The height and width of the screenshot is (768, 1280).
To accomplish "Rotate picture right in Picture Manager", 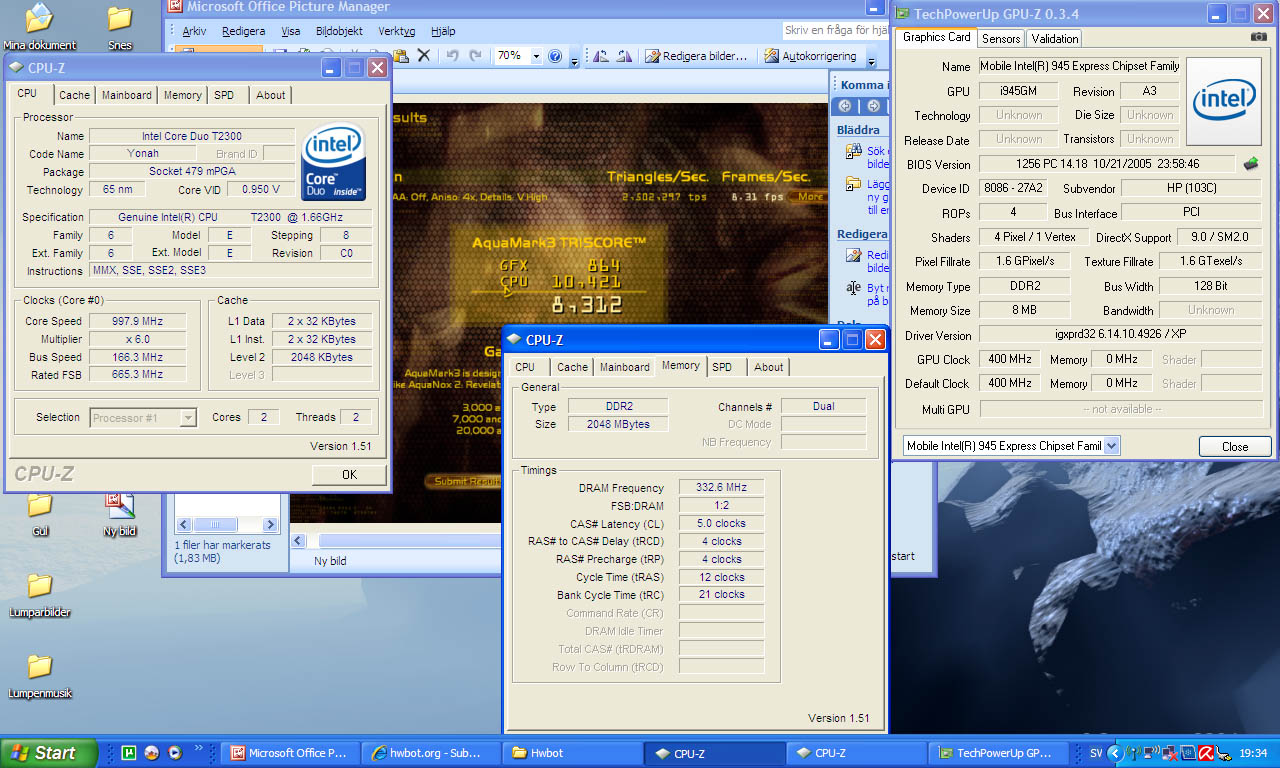I will tap(624, 56).
